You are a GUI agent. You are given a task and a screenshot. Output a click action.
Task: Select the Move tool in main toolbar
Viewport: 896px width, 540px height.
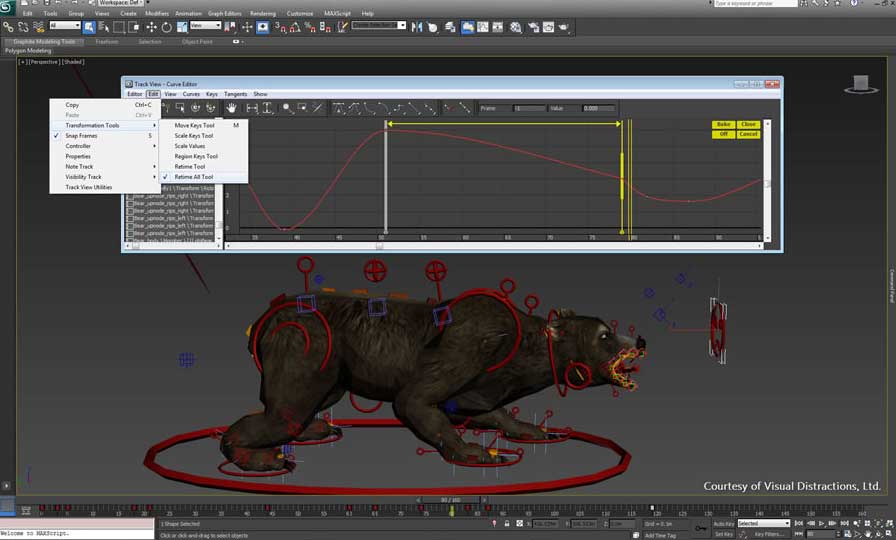[151, 27]
